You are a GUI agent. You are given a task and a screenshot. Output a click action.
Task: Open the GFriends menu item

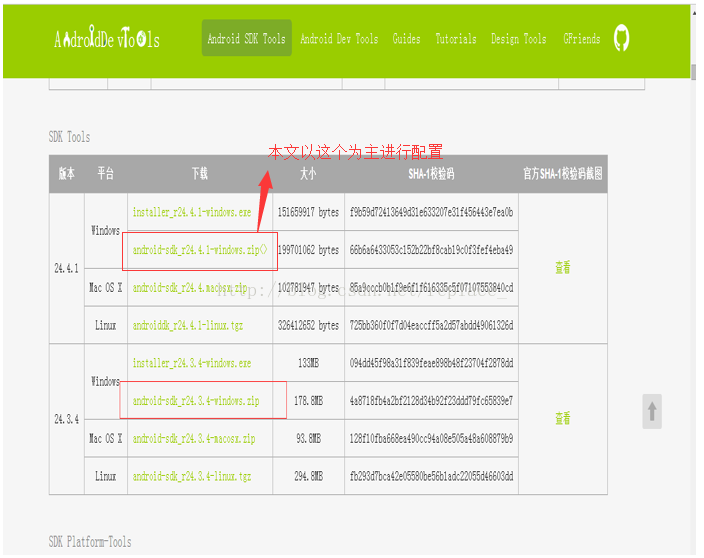pos(581,39)
